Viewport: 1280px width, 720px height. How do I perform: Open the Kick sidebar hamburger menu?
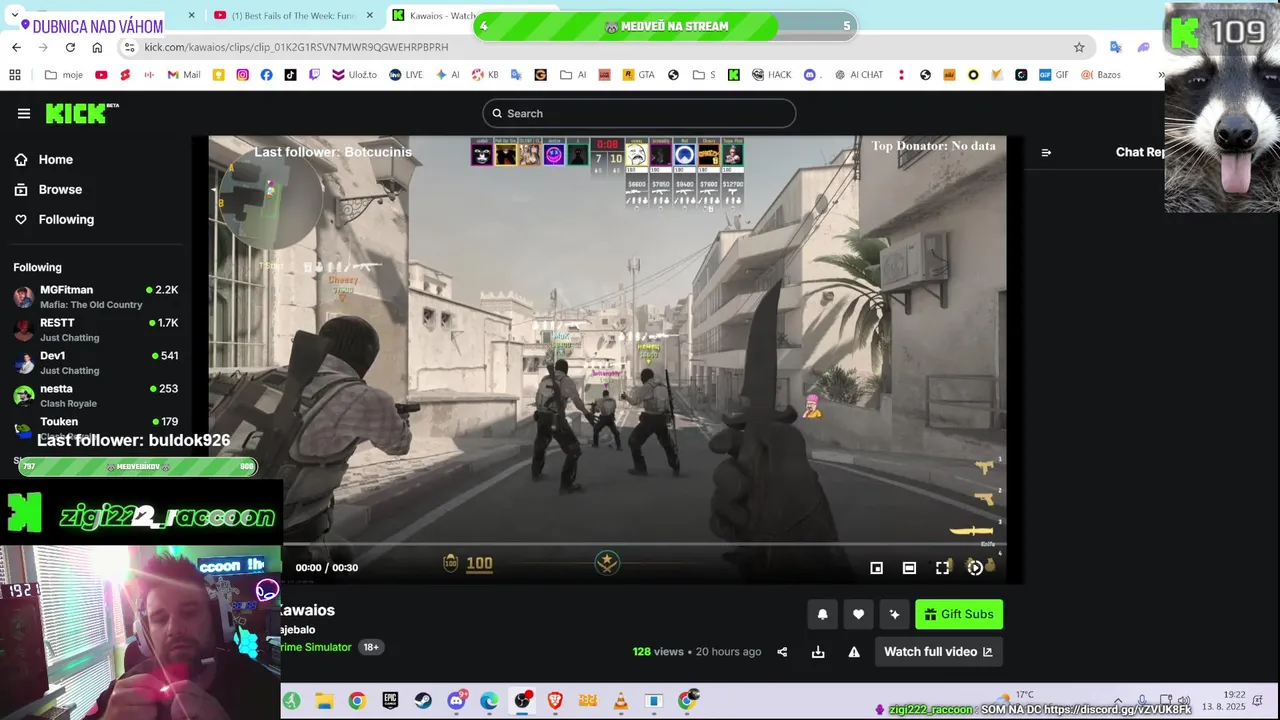24,113
